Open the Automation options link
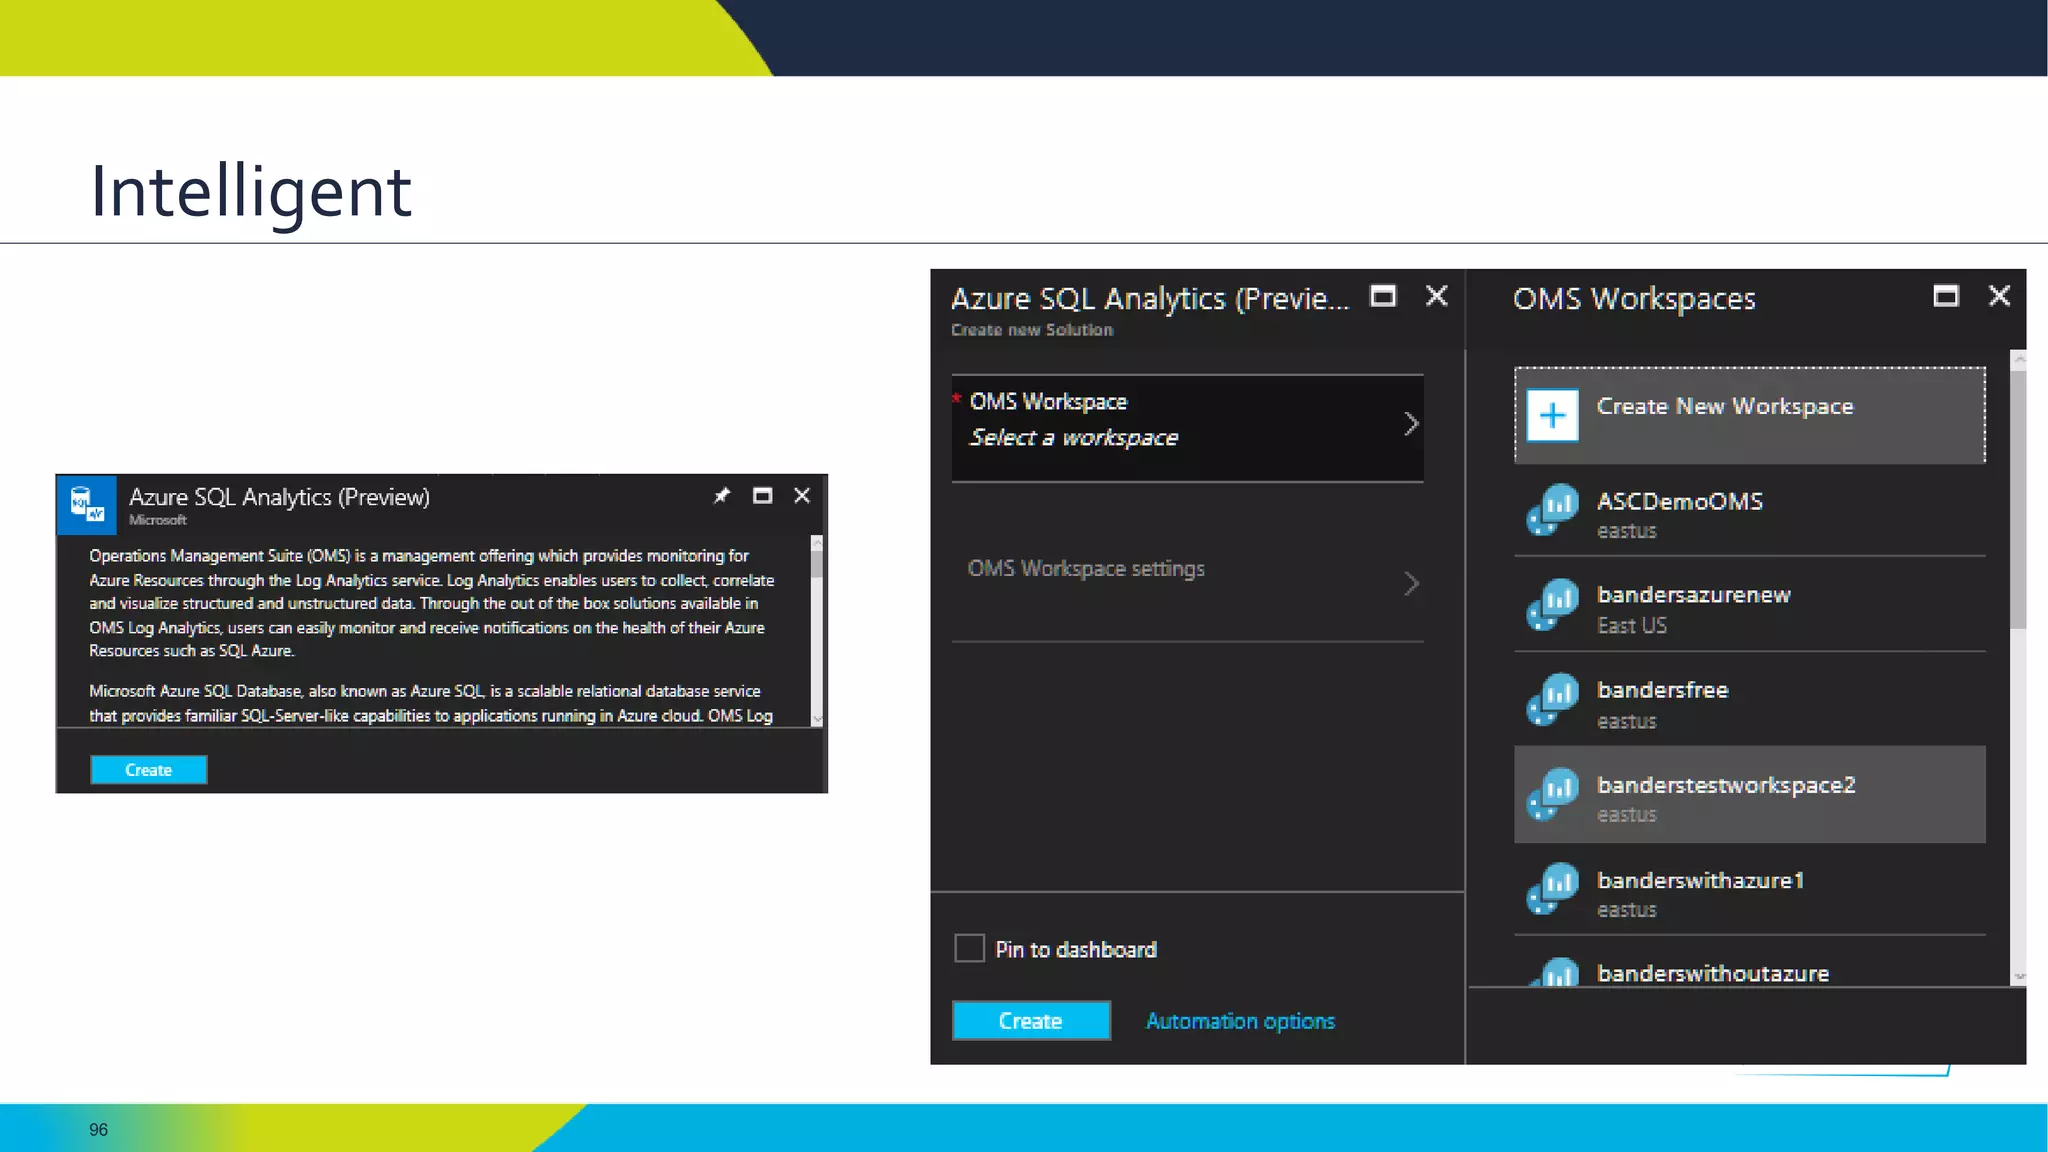 click(x=1240, y=1021)
